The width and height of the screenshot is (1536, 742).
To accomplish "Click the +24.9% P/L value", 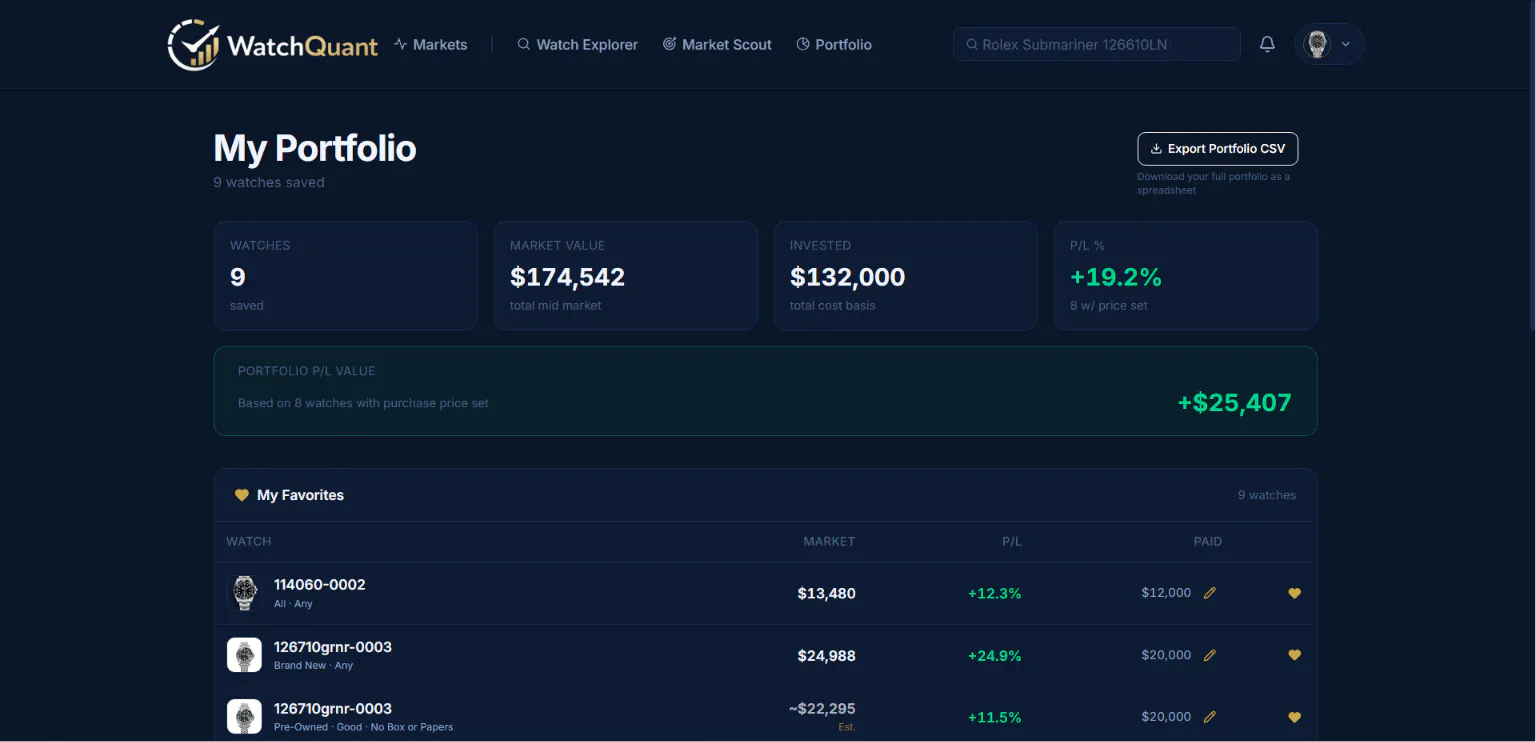I will [x=995, y=656].
